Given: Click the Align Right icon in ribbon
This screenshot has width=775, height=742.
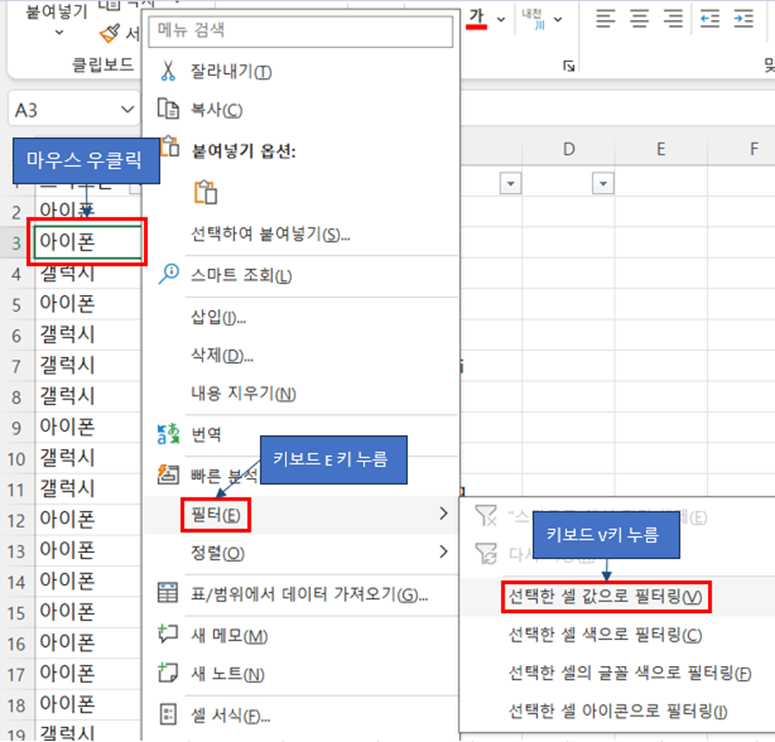Looking at the screenshot, I should 673,19.
